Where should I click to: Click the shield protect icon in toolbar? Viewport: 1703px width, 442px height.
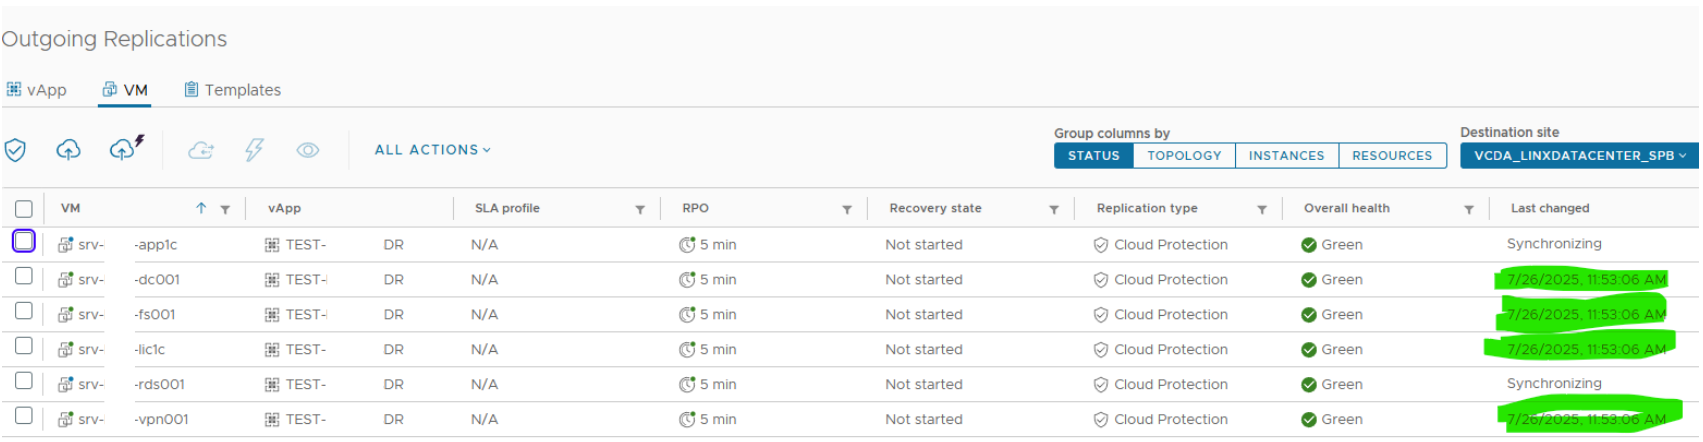tap(15, 150)
